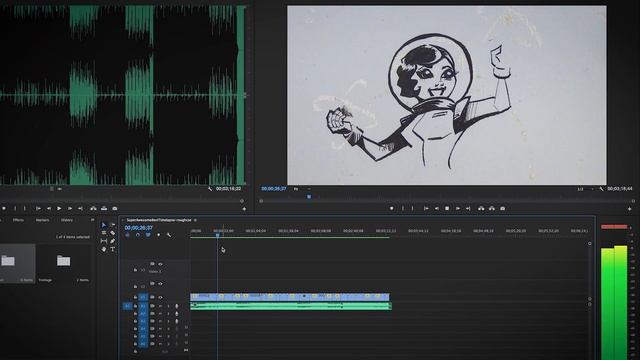Switch to the Markers tab
The image size is (640, 360).
click(x=42, y=220)
